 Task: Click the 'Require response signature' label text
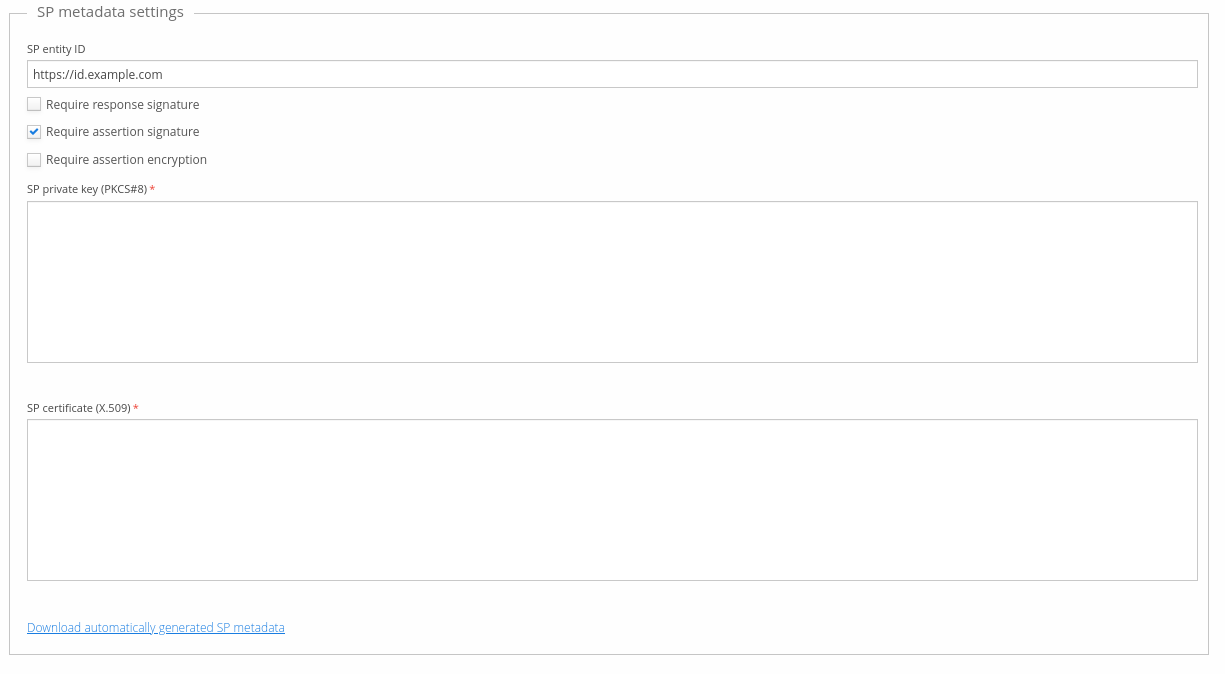pyautogui.click(x=122, y=105)
